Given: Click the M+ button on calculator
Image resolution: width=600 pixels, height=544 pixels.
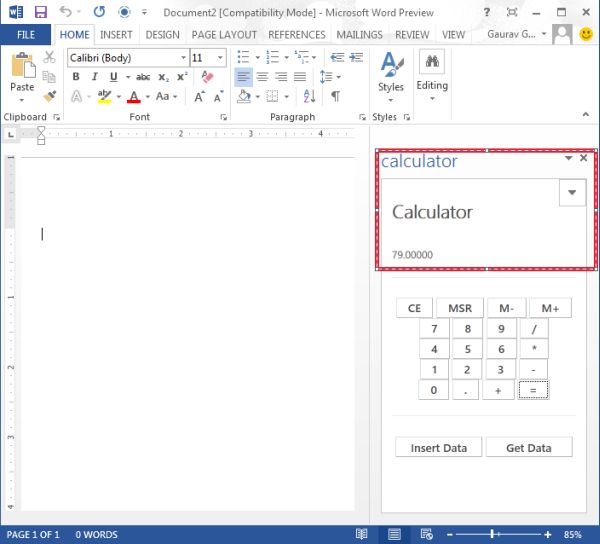Looking at the screenshot, I should [550, 308].
